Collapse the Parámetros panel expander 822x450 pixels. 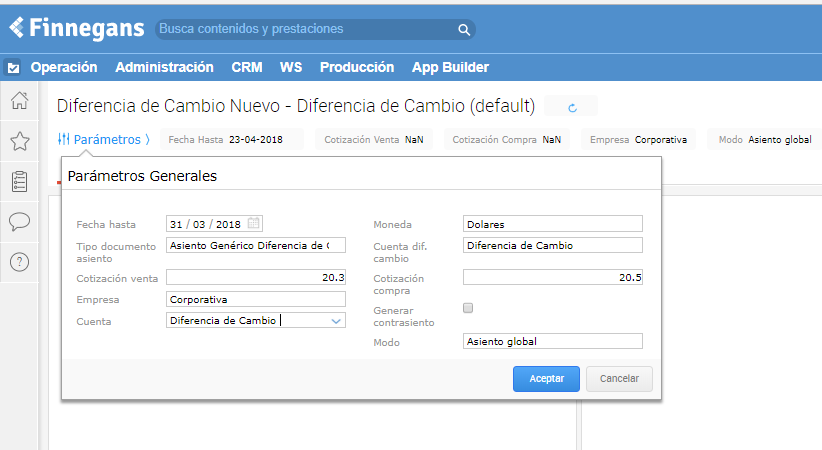coord(104,140)
